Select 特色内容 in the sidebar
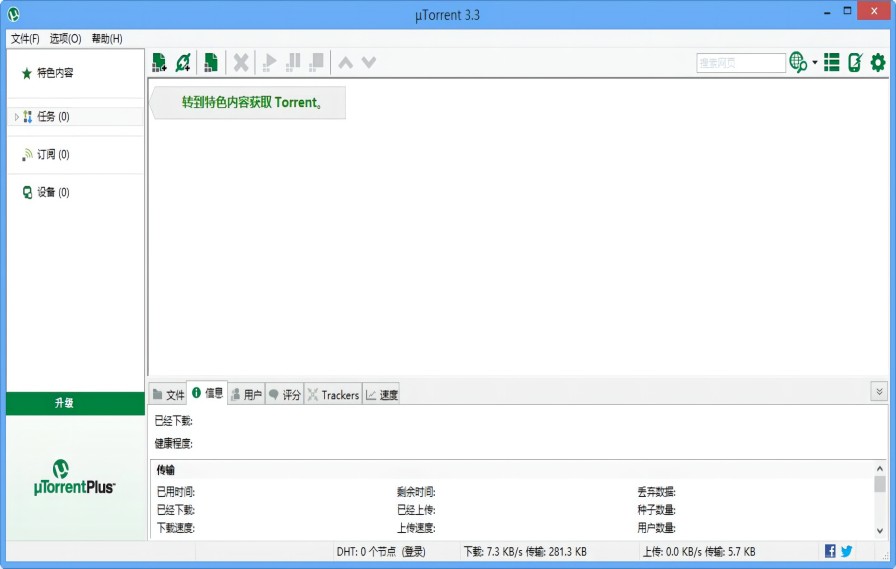Image resolution: width=896 pixels, height=569 pixels. pyautogui.click(x=55, y=73)
